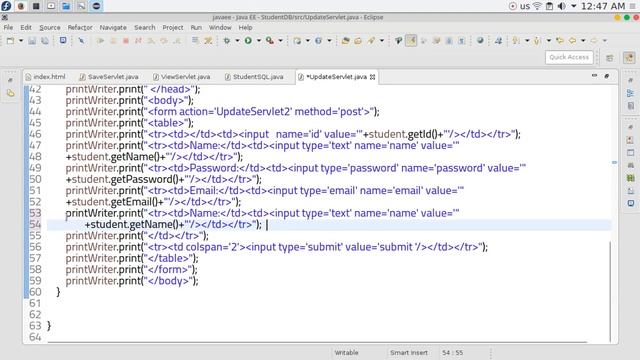Click code line printWriter.print("</form>")
This screenshot has width=640, height=360.
(131, 269)
